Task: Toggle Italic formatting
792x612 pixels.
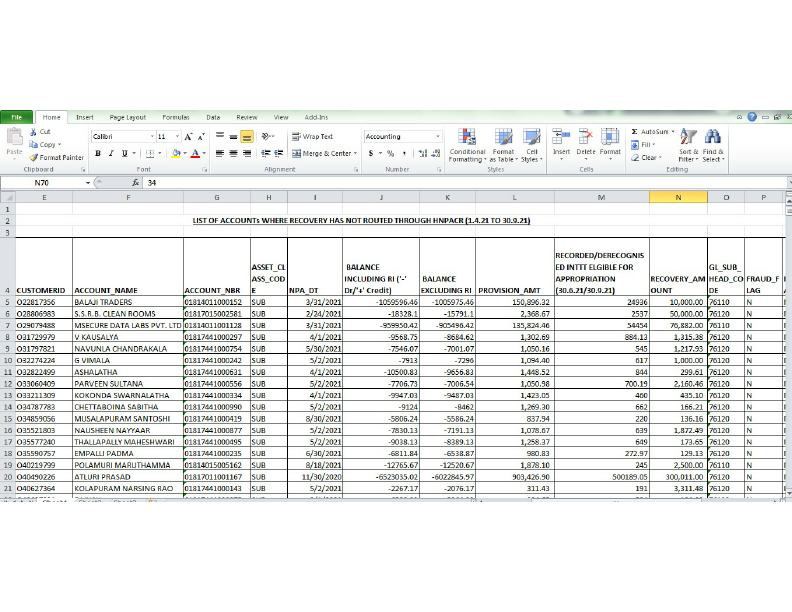Action: click(111, 154)
